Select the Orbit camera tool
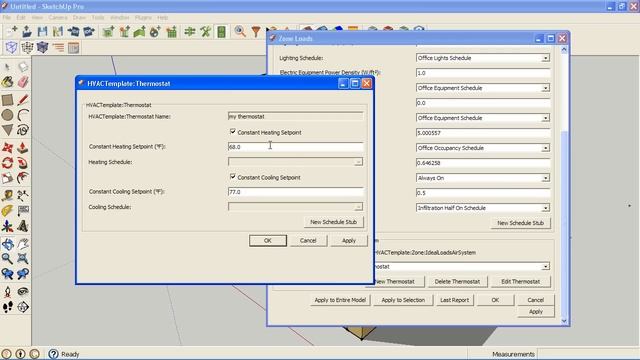This screenshot has width=640, height=360. tap(7, 244)
